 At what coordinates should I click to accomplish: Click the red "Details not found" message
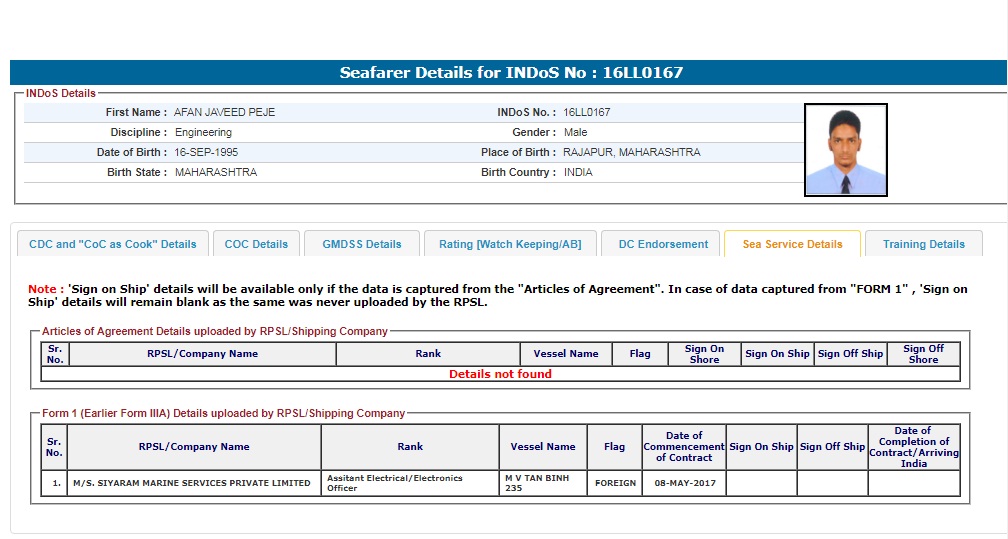(x=500, y=374)
